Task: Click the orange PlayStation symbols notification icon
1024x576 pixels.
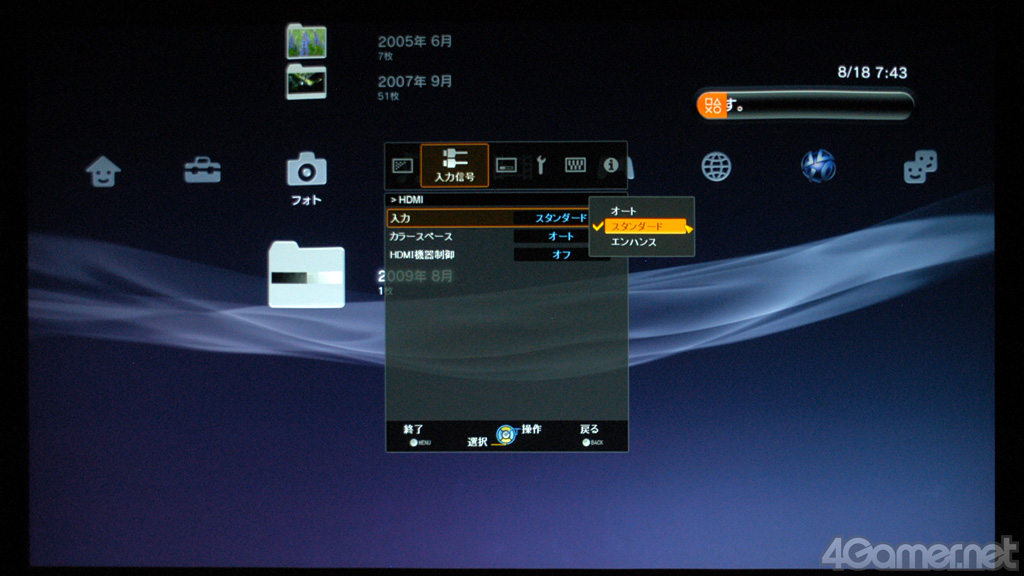Action: click(712, 105)
